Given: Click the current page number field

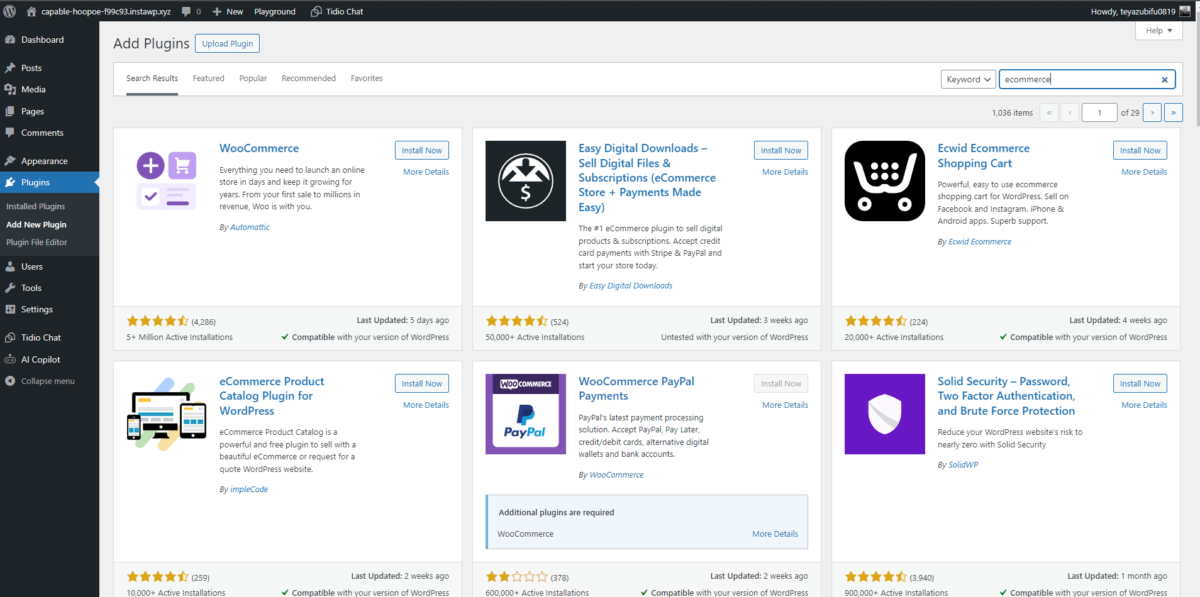Looking at the screenshot, I should pos(1100,113).
